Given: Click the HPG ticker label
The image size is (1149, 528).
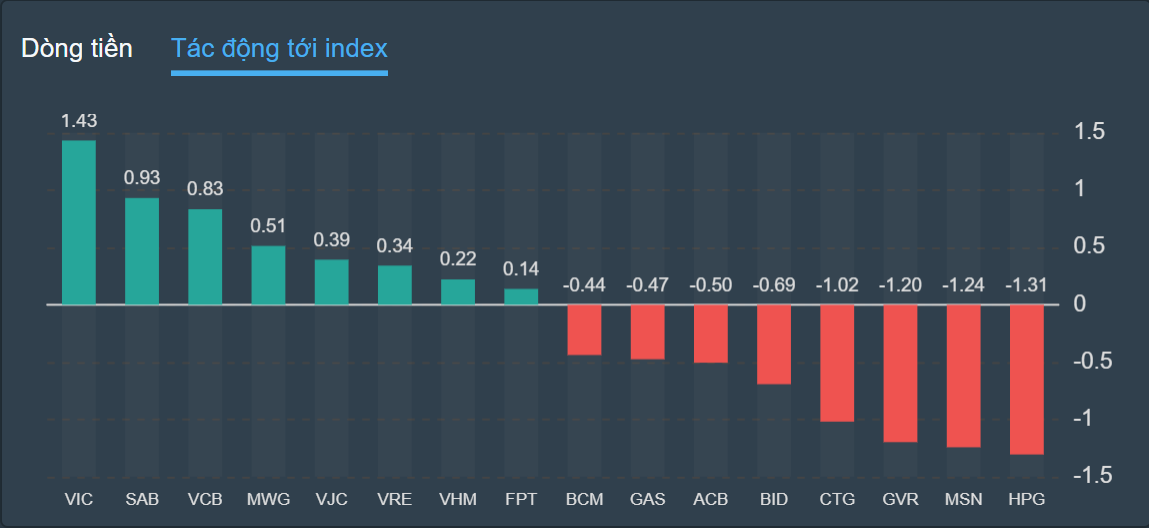Looking at the screenshot, I should pyautogui.click(x=1026, y=499).
